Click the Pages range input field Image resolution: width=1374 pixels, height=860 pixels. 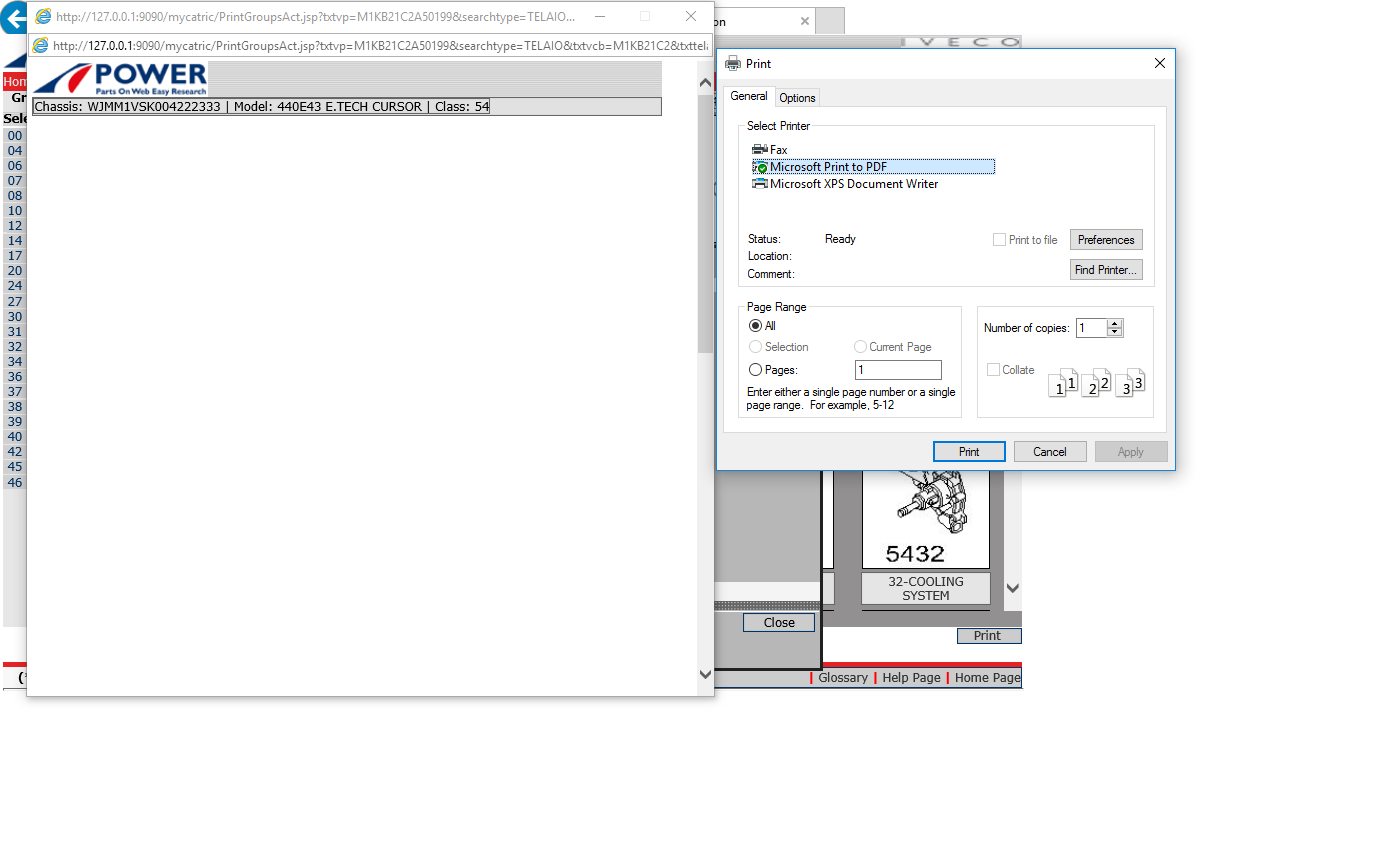point(897,370)
